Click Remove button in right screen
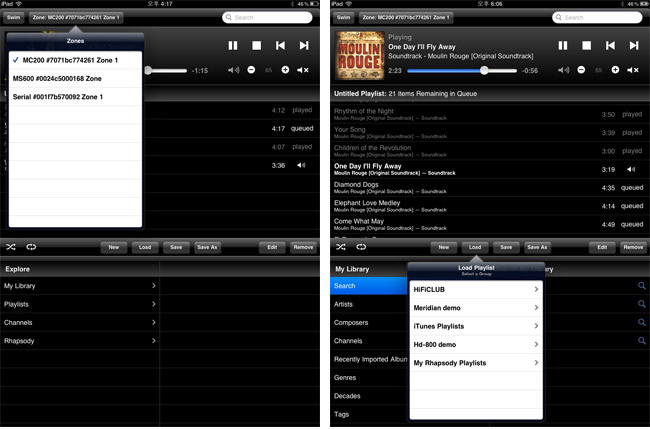This screenshot has height=429, width=650. (633, 247)
